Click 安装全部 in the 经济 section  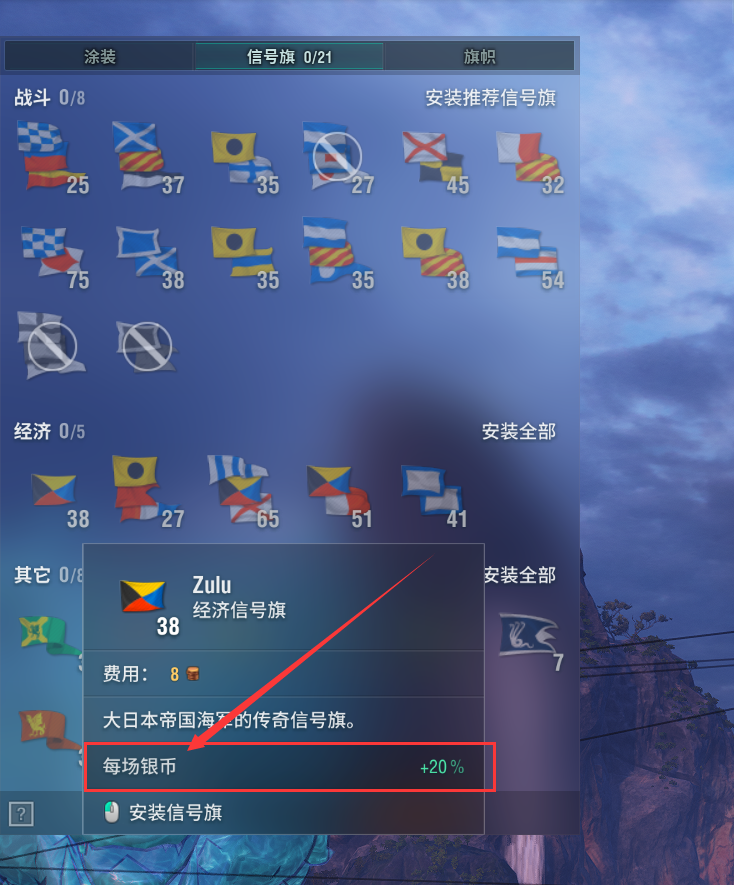(518, 432)
